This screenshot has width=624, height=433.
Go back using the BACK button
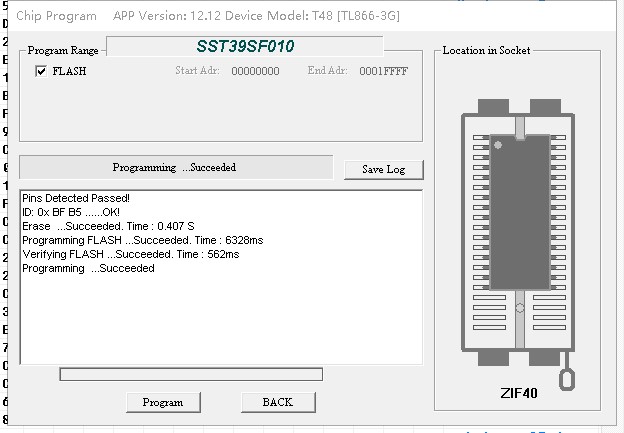[x=277, y=402]
